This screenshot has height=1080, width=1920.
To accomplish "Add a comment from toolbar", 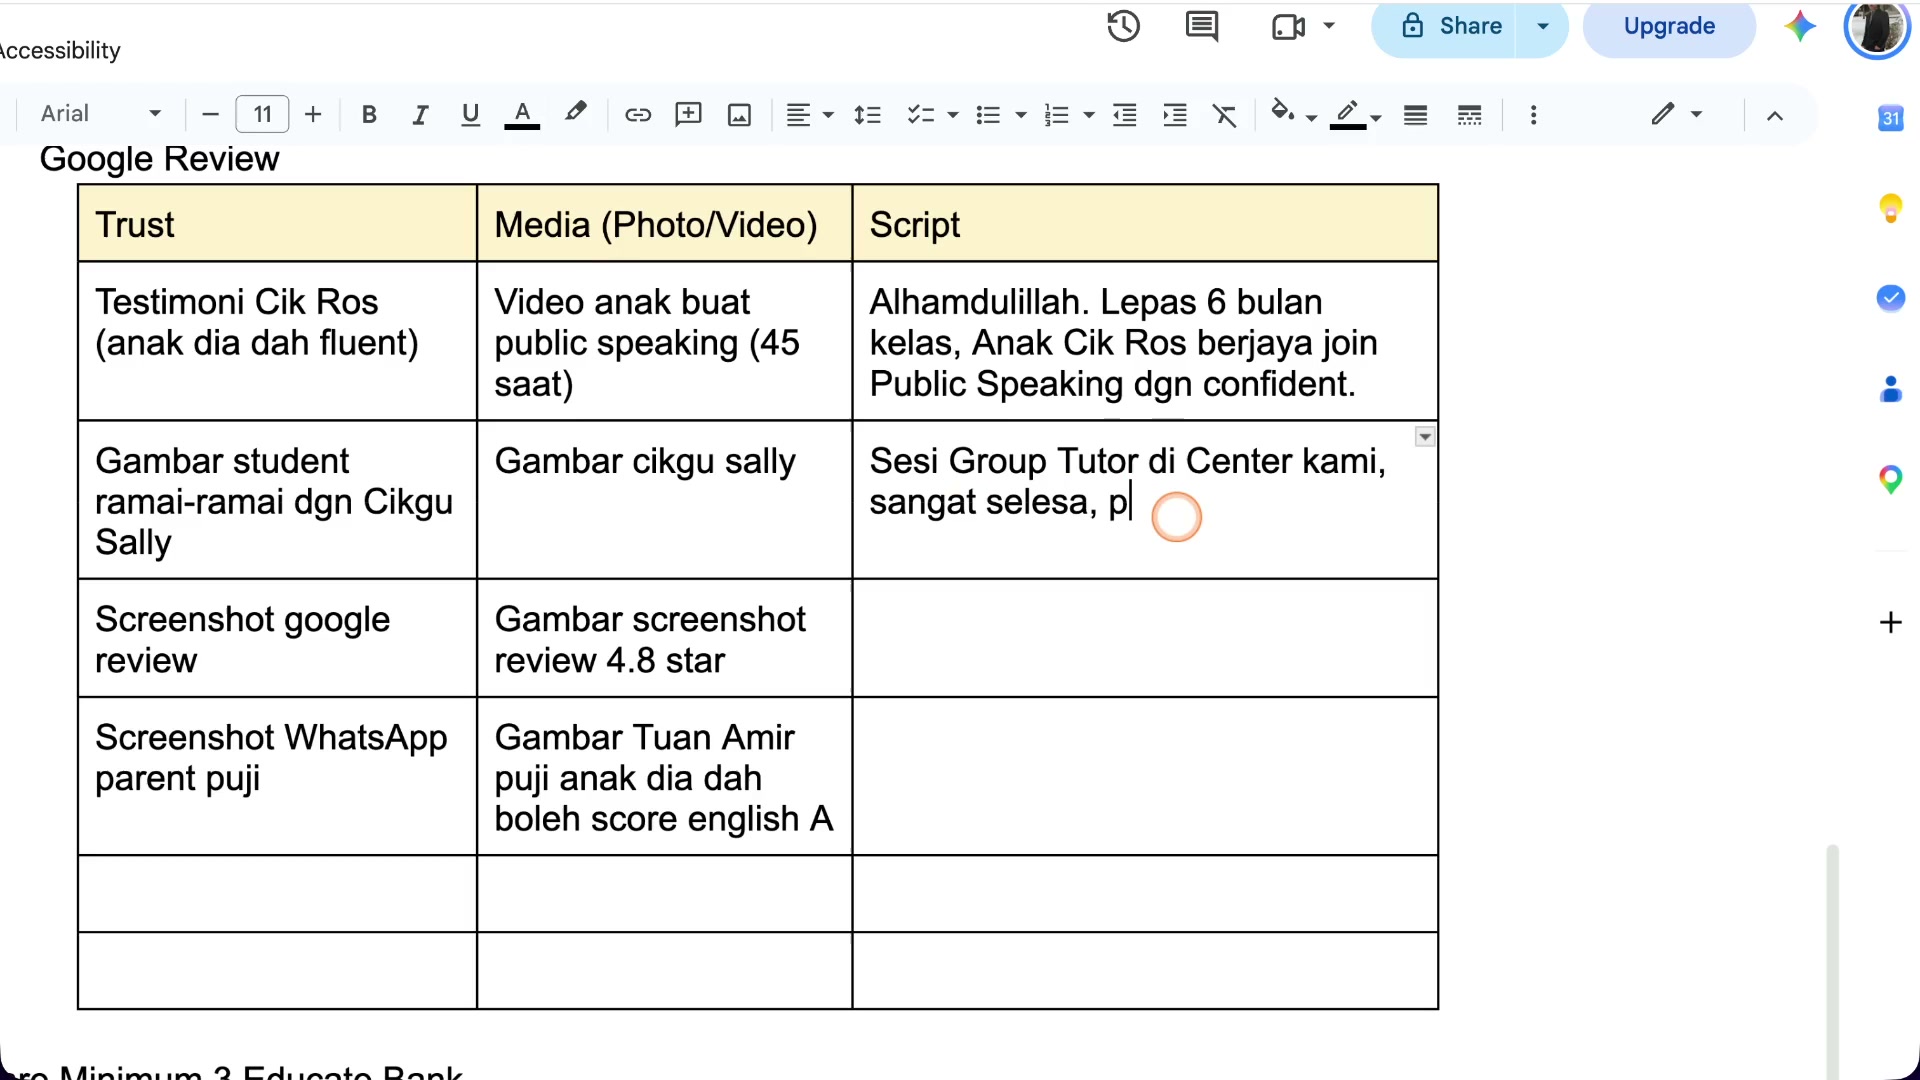I will [x=688, y=115].
